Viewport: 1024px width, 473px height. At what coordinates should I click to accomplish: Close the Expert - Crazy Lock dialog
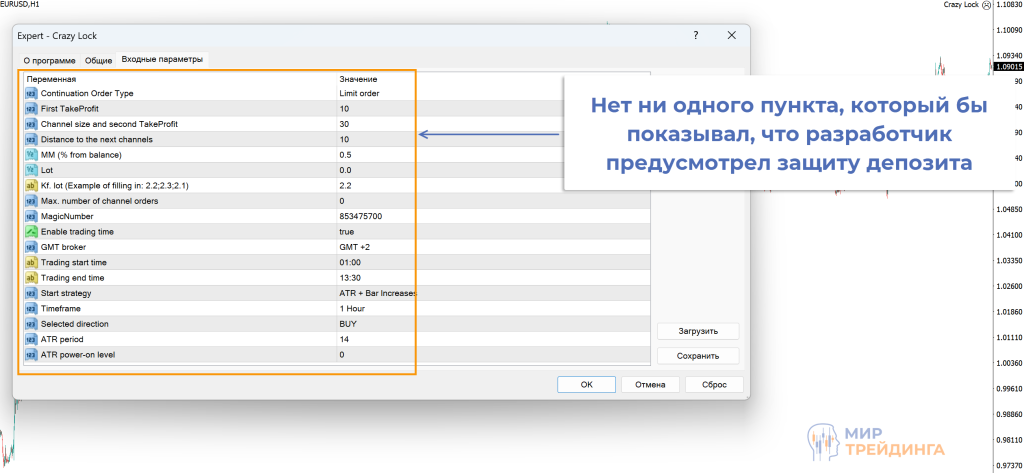click(x=732, y=35)
